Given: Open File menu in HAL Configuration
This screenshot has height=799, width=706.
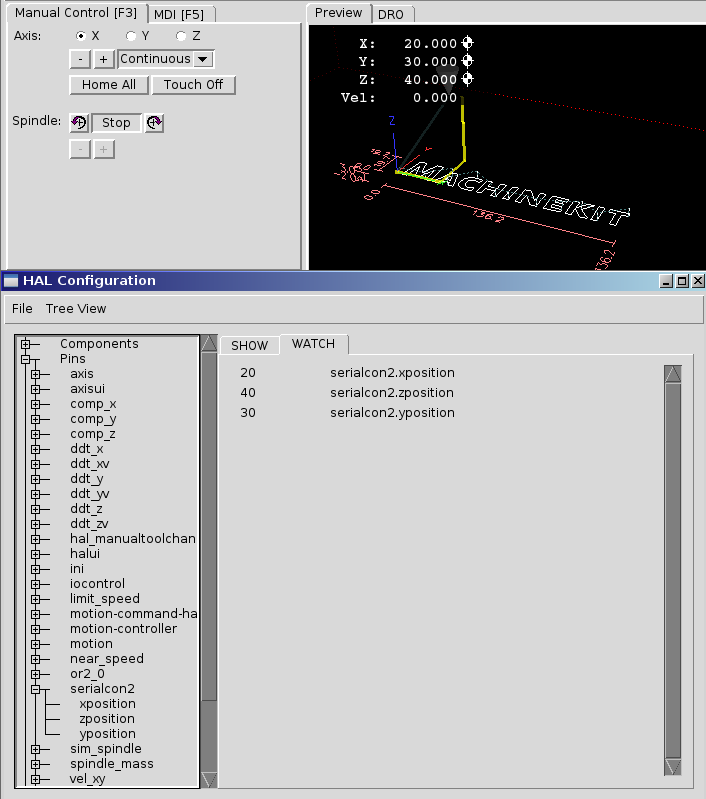Looking at the screenshot, I should tap(22, 309).
